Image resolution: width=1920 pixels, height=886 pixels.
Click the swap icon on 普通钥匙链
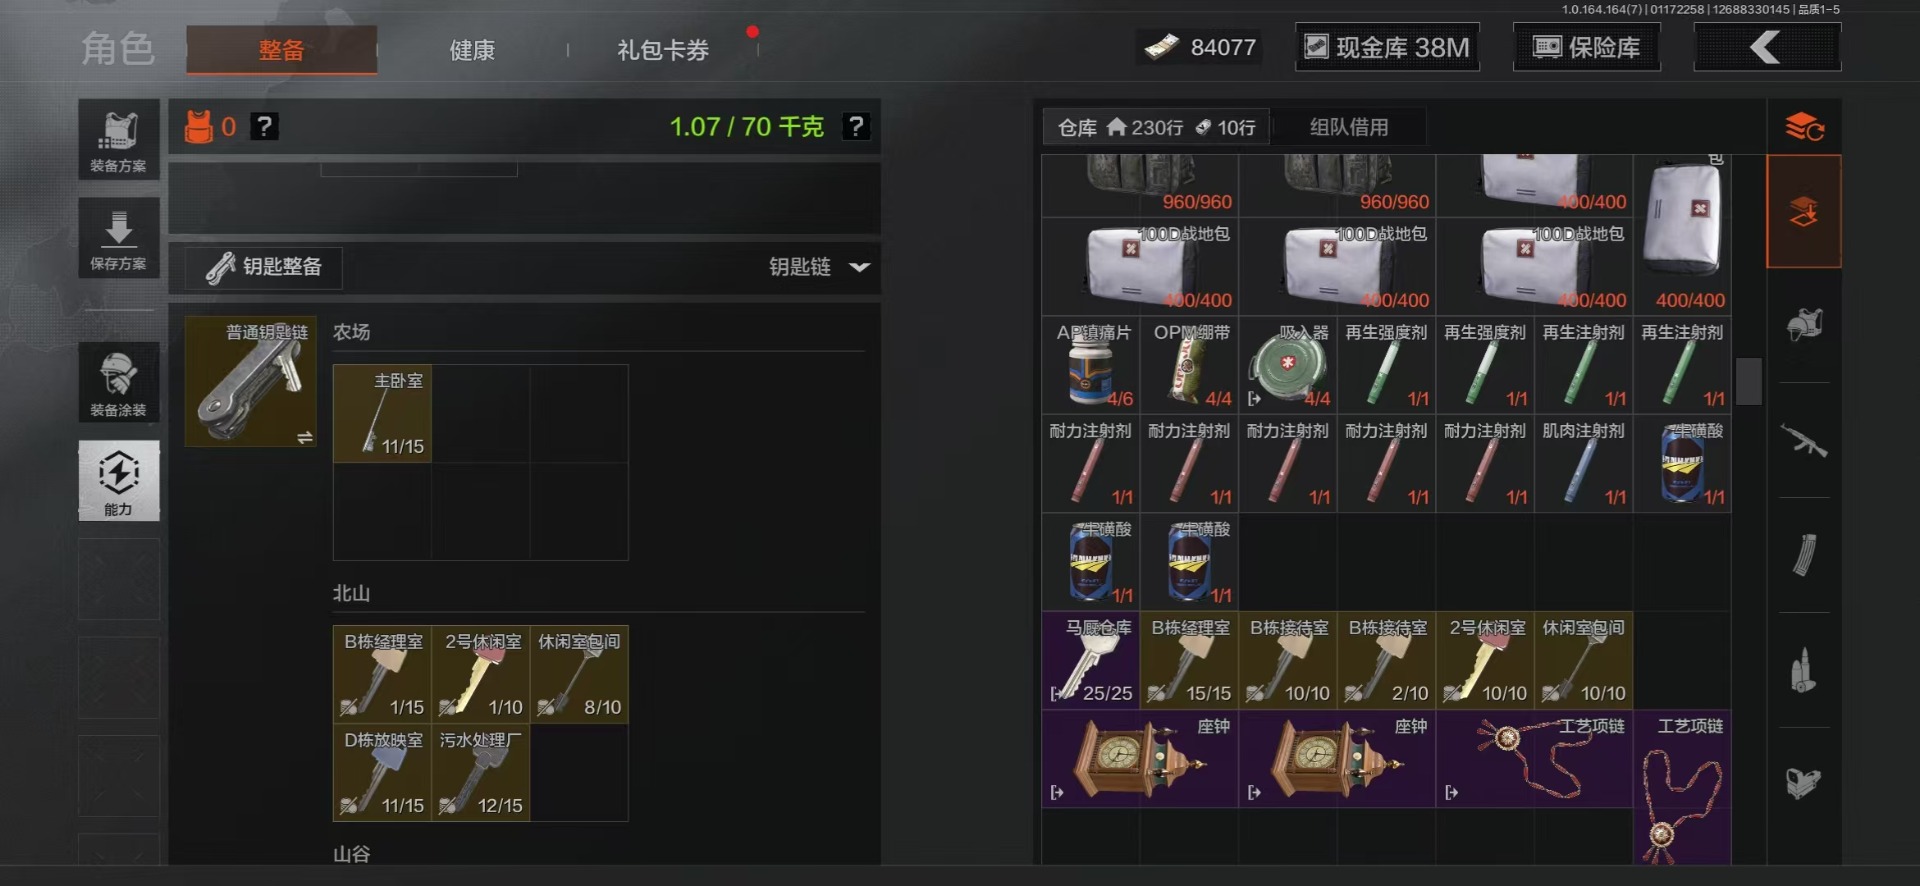tap(304, 437)
